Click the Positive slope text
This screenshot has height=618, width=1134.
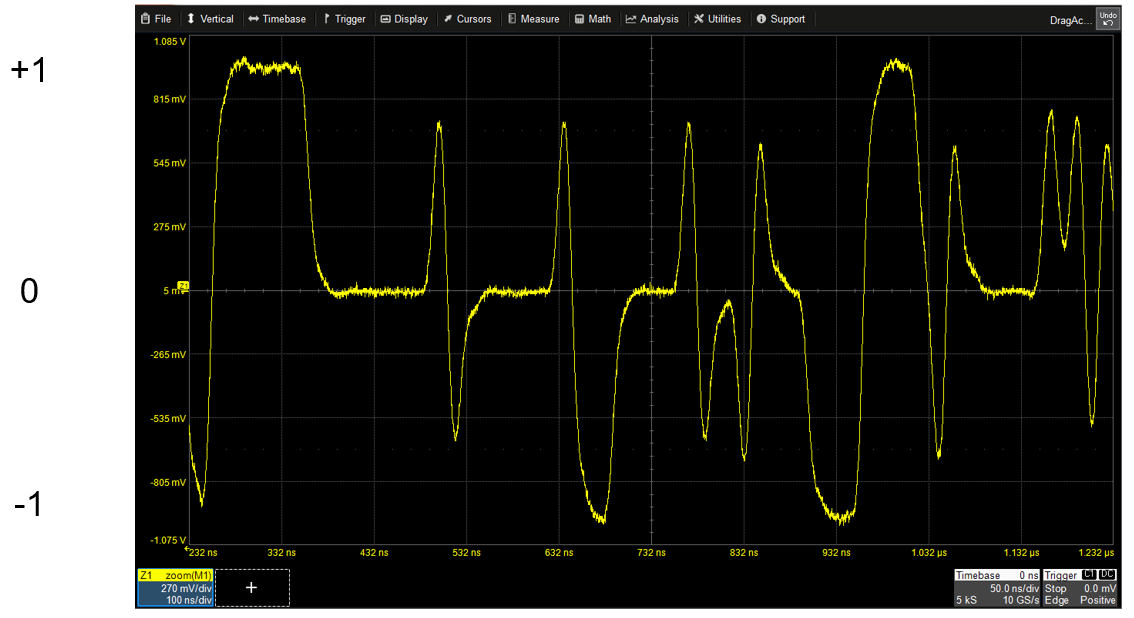click(1098, 600)
